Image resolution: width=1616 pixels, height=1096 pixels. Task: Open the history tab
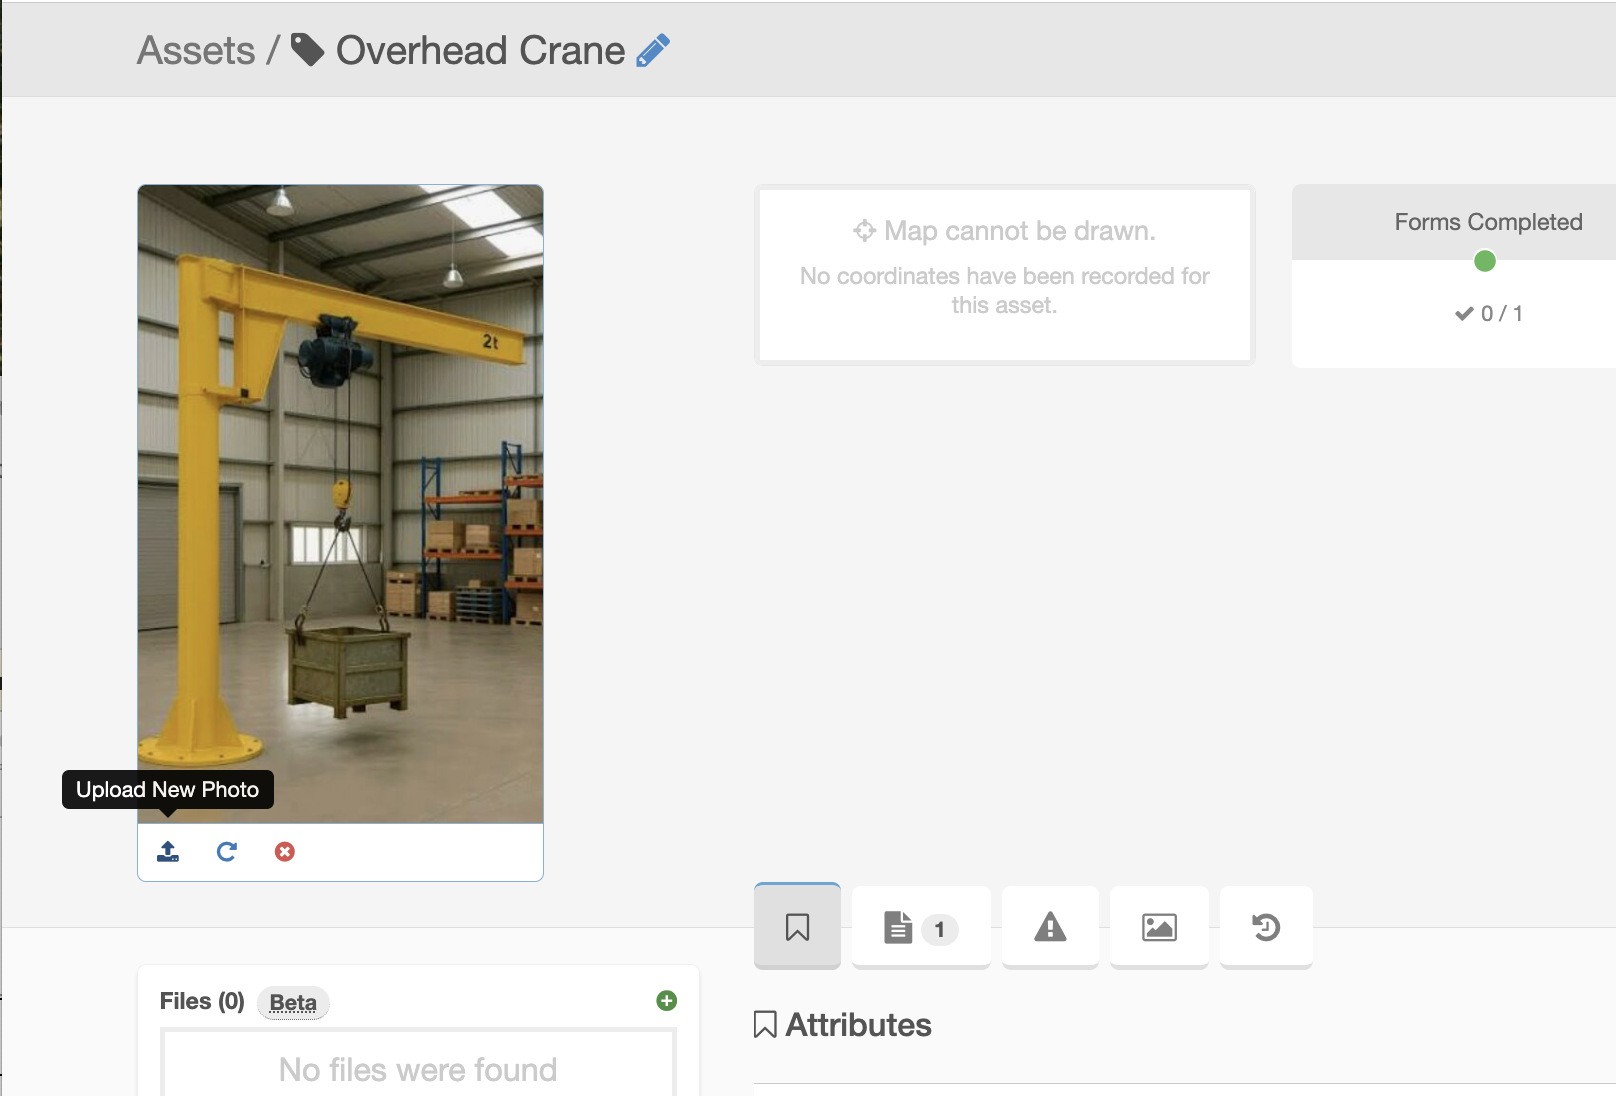[x=1266, y=927]
